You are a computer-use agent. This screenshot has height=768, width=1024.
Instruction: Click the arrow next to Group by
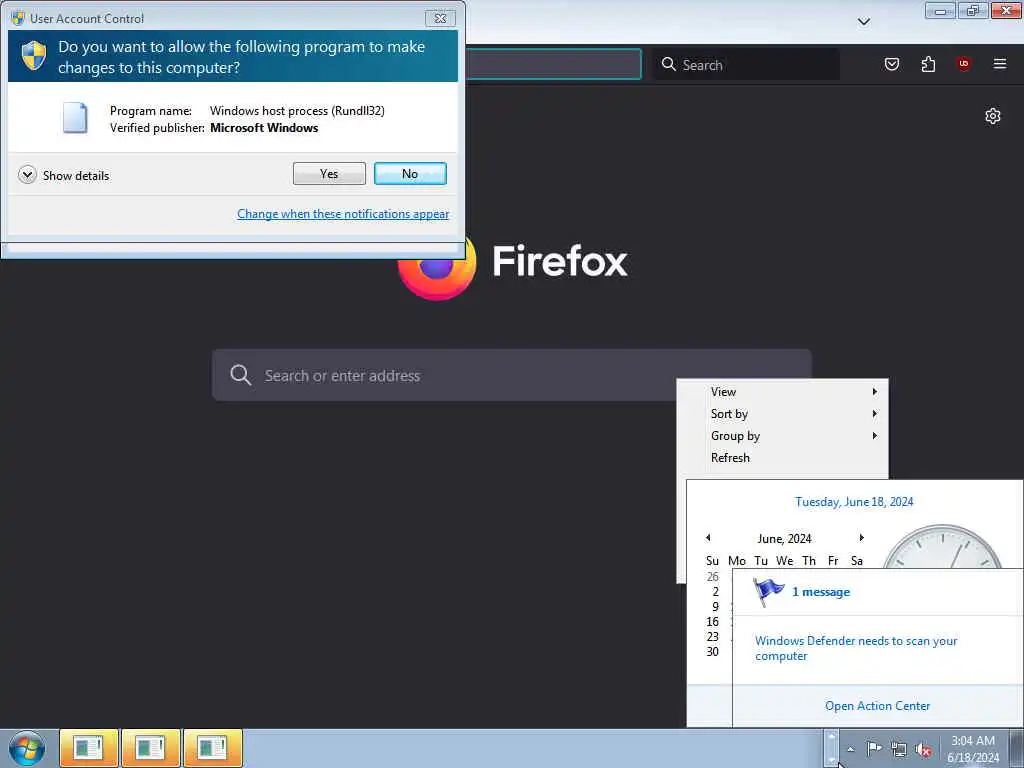(874, 436)
